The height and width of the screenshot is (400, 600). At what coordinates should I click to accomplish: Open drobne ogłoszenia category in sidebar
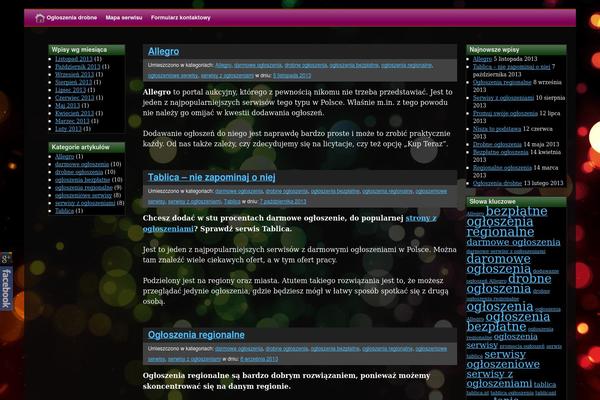click(x=79, y=172)
